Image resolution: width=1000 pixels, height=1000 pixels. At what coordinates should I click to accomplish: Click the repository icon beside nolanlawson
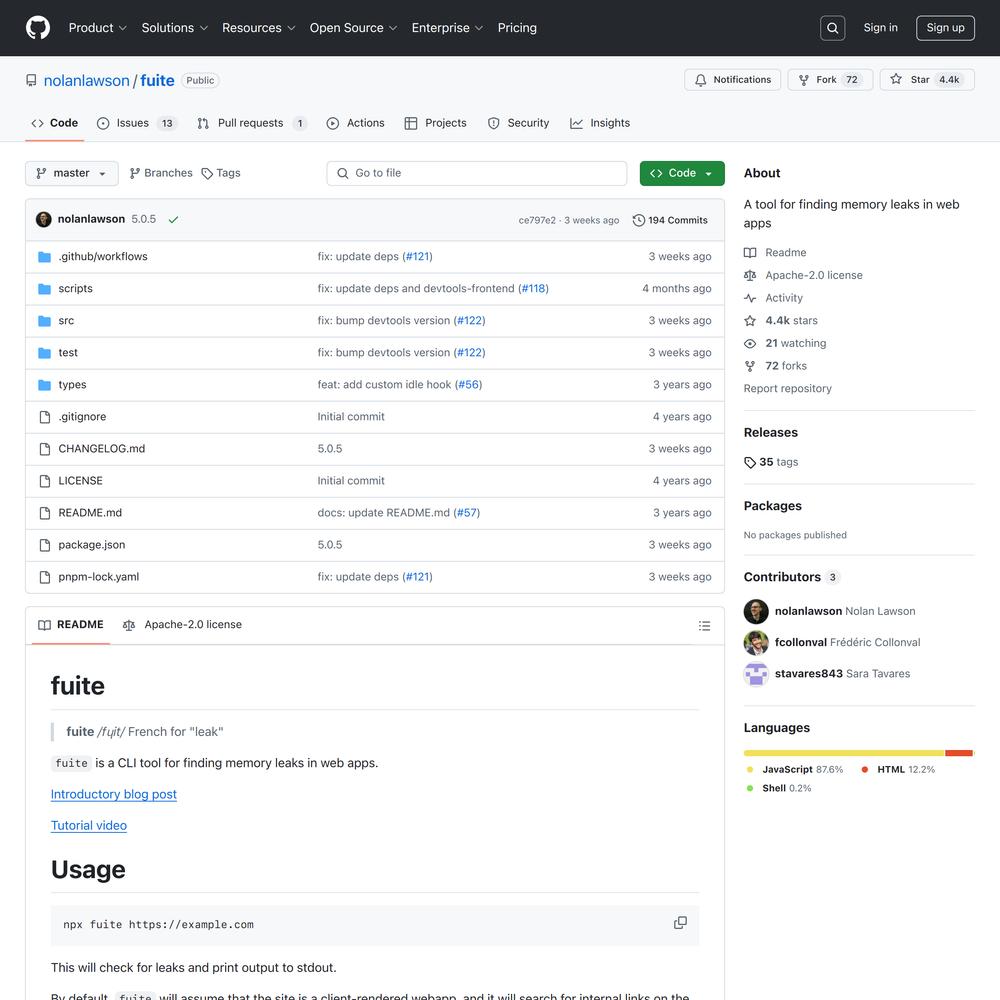(x=31, y=80)
